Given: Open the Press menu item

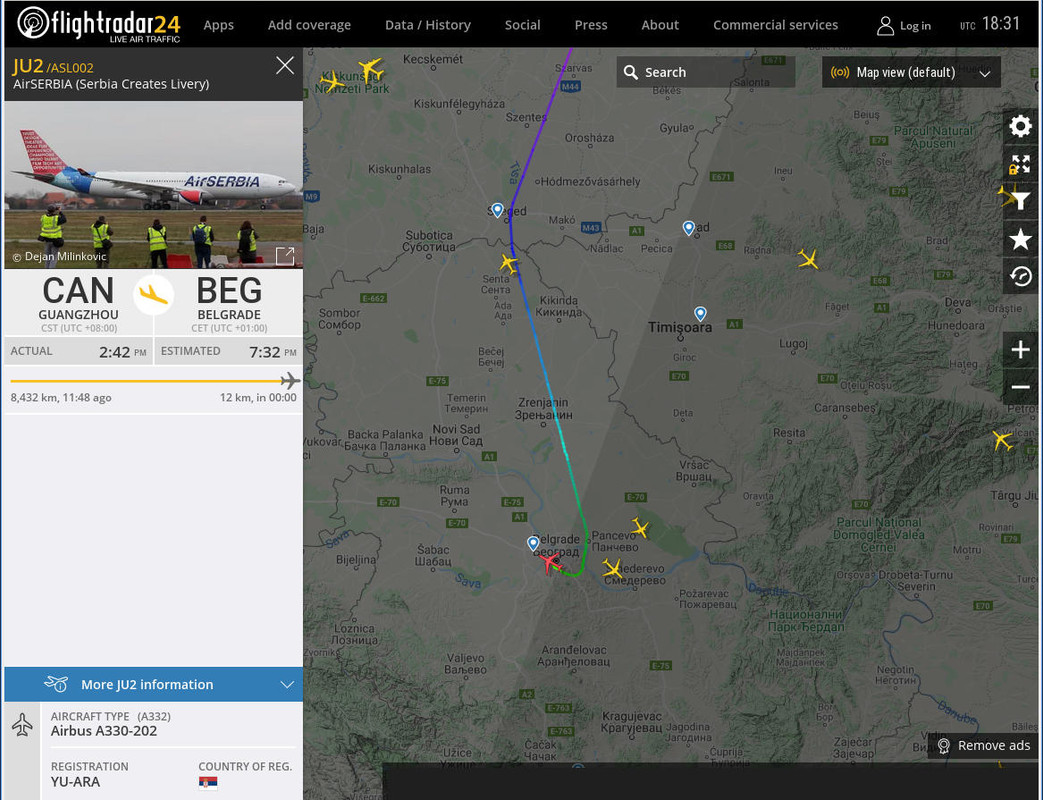Looking at the screenshot, I should click(591, 25).
